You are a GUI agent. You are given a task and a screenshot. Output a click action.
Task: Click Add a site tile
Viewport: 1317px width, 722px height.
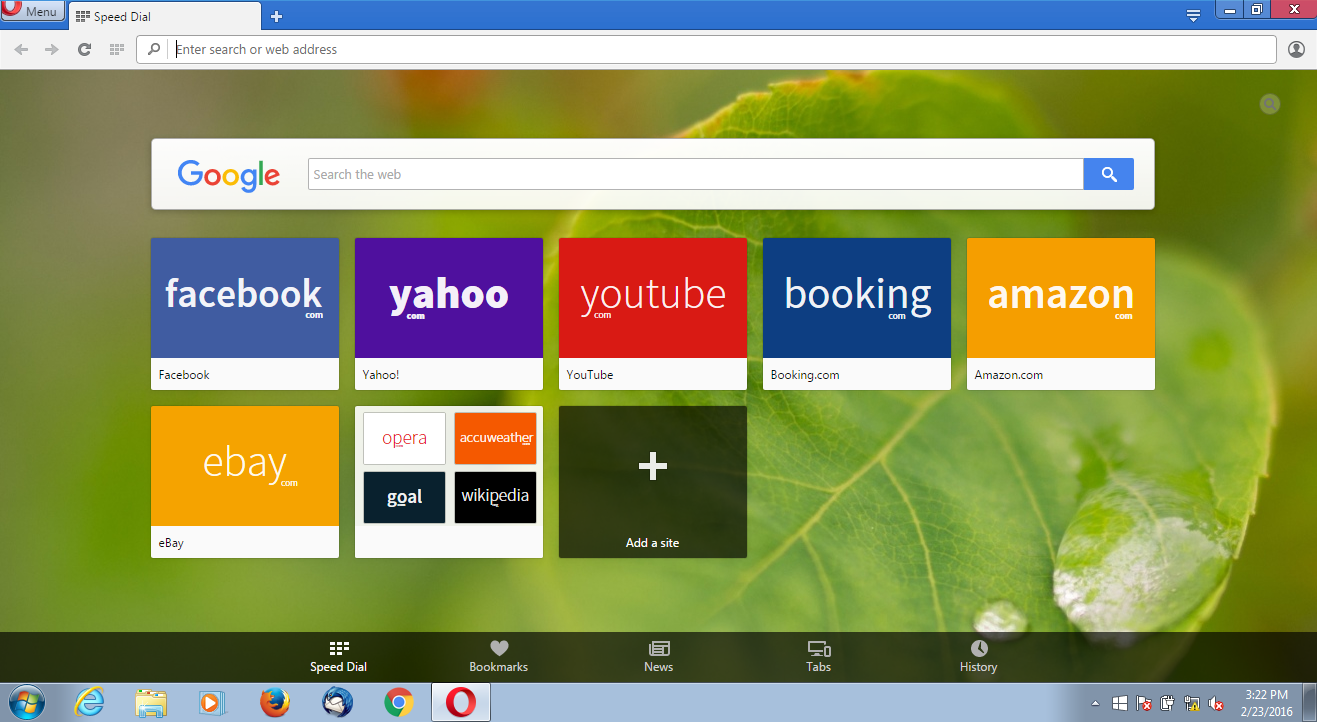pyautogui.click(x=653, y=482)
